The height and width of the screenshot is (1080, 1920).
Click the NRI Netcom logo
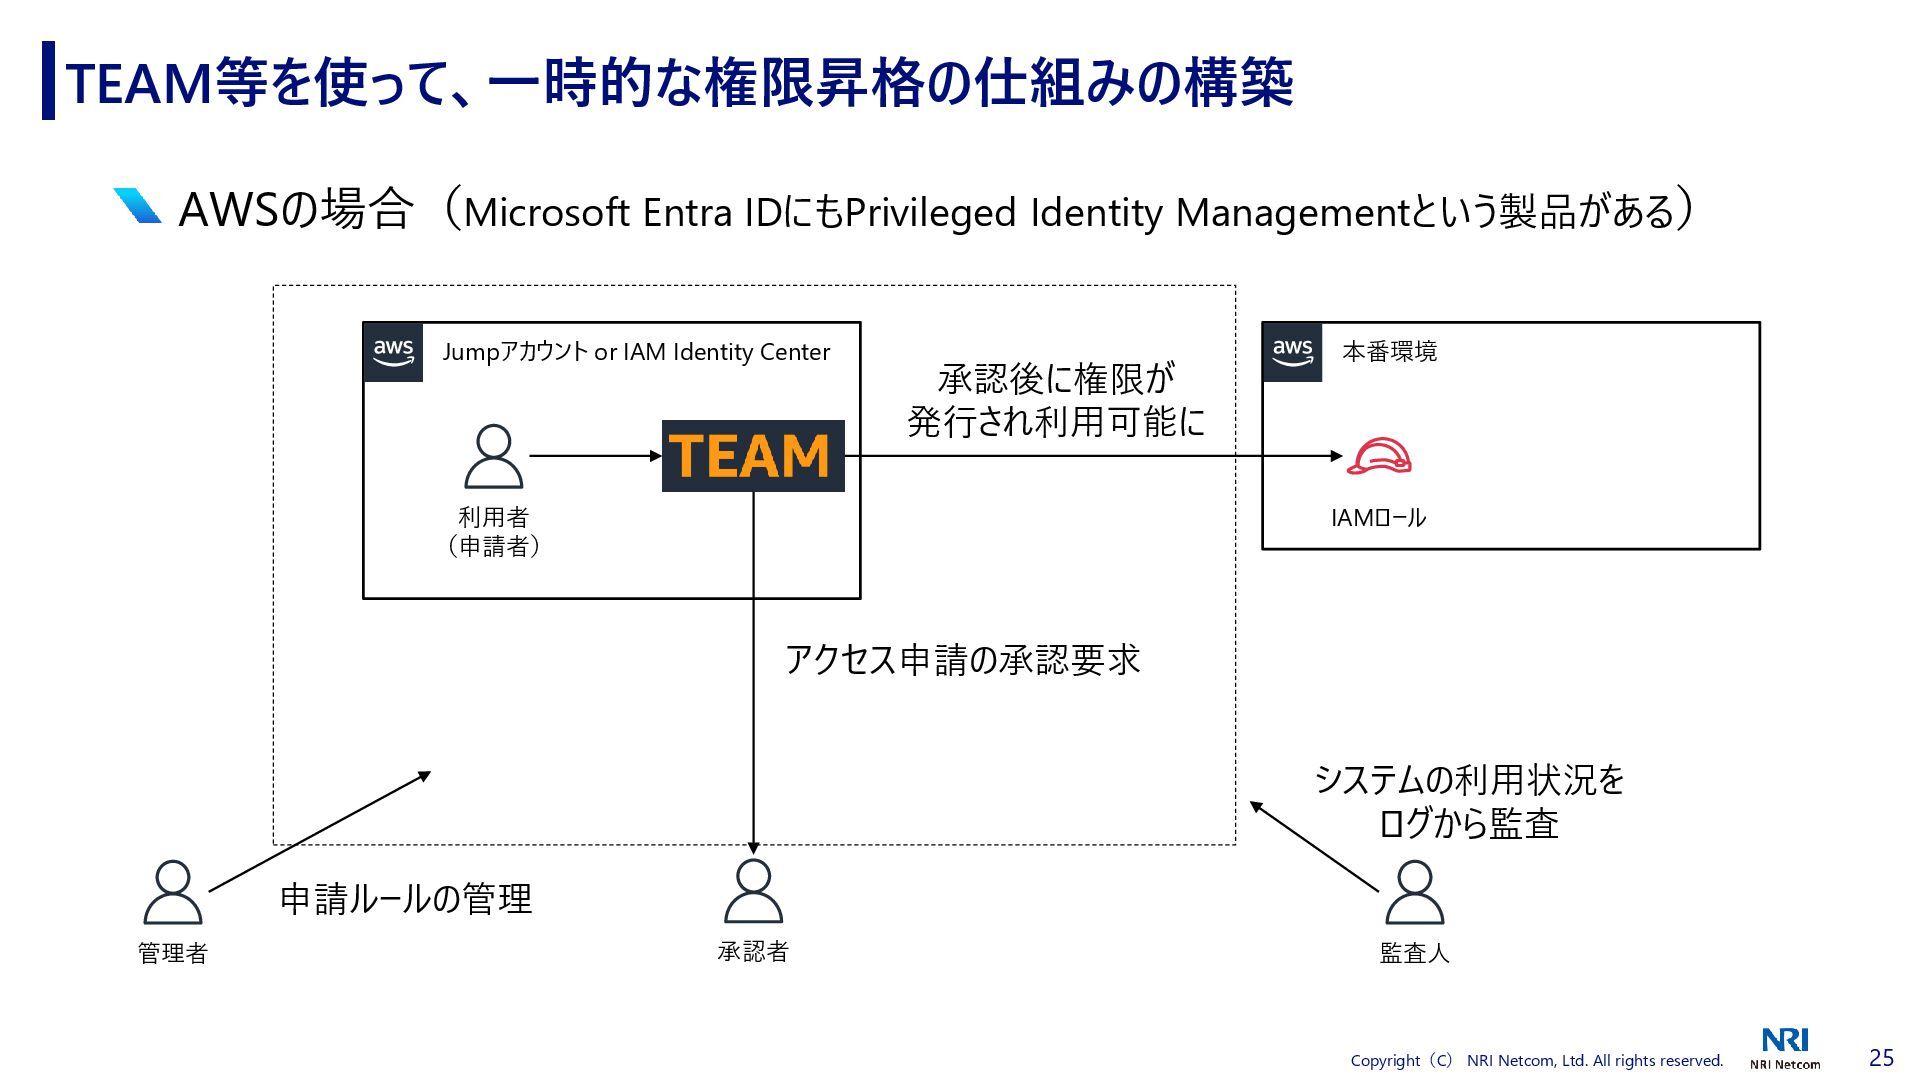[x=1785, y=1048]
